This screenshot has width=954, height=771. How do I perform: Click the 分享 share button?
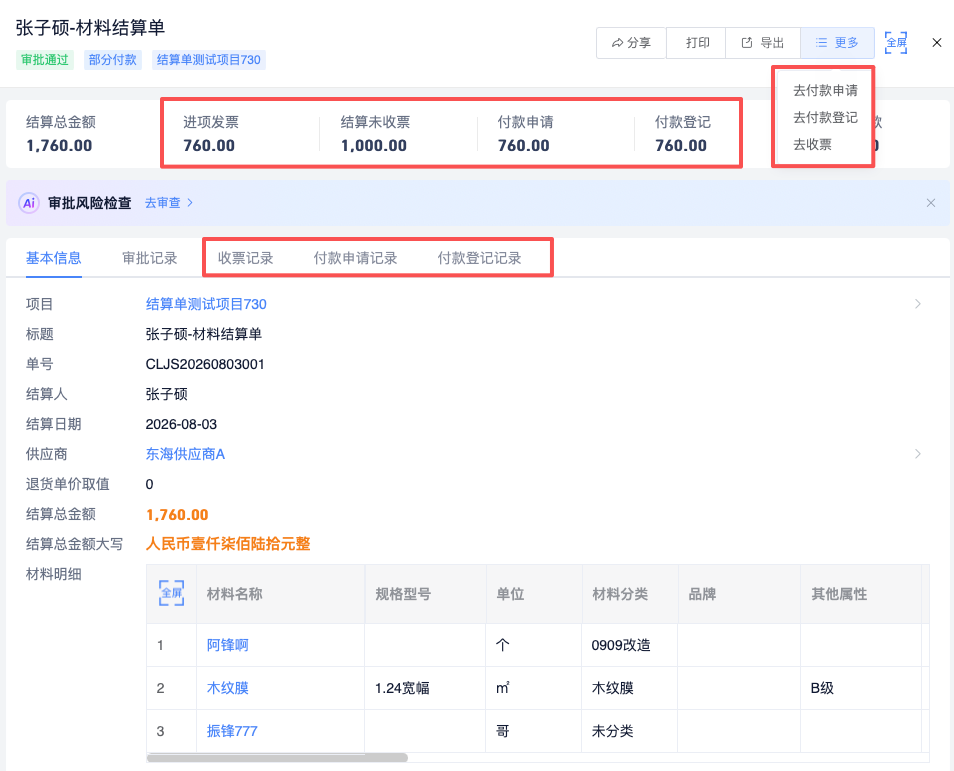[x=632, y=43]
